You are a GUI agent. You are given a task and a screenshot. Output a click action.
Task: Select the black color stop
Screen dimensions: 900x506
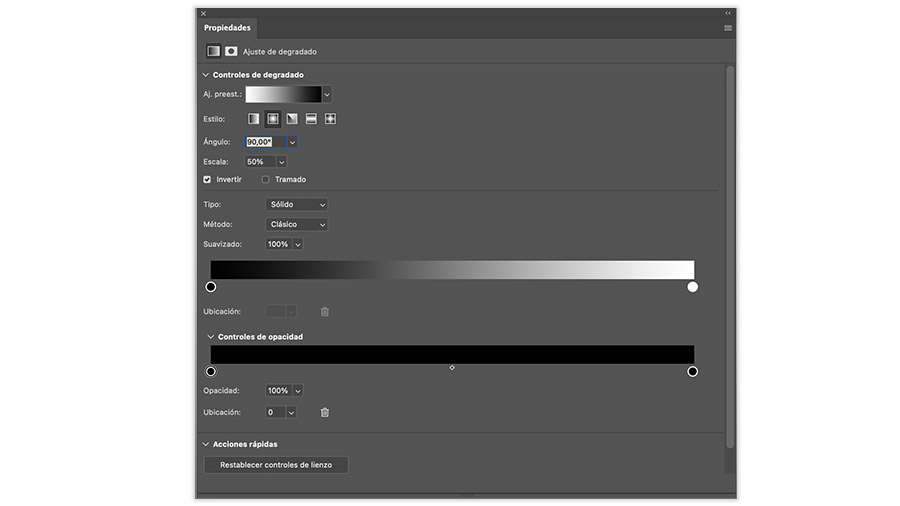coord(211,287)
